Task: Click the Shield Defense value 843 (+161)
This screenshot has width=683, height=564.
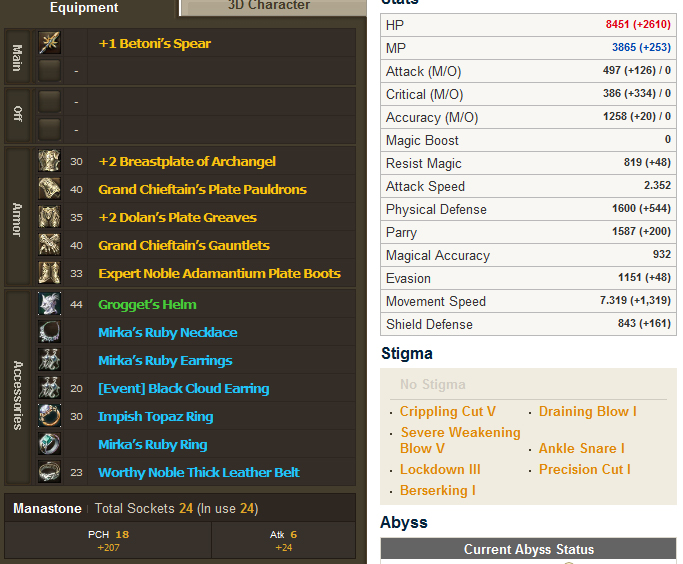Action: pos(644,323)
